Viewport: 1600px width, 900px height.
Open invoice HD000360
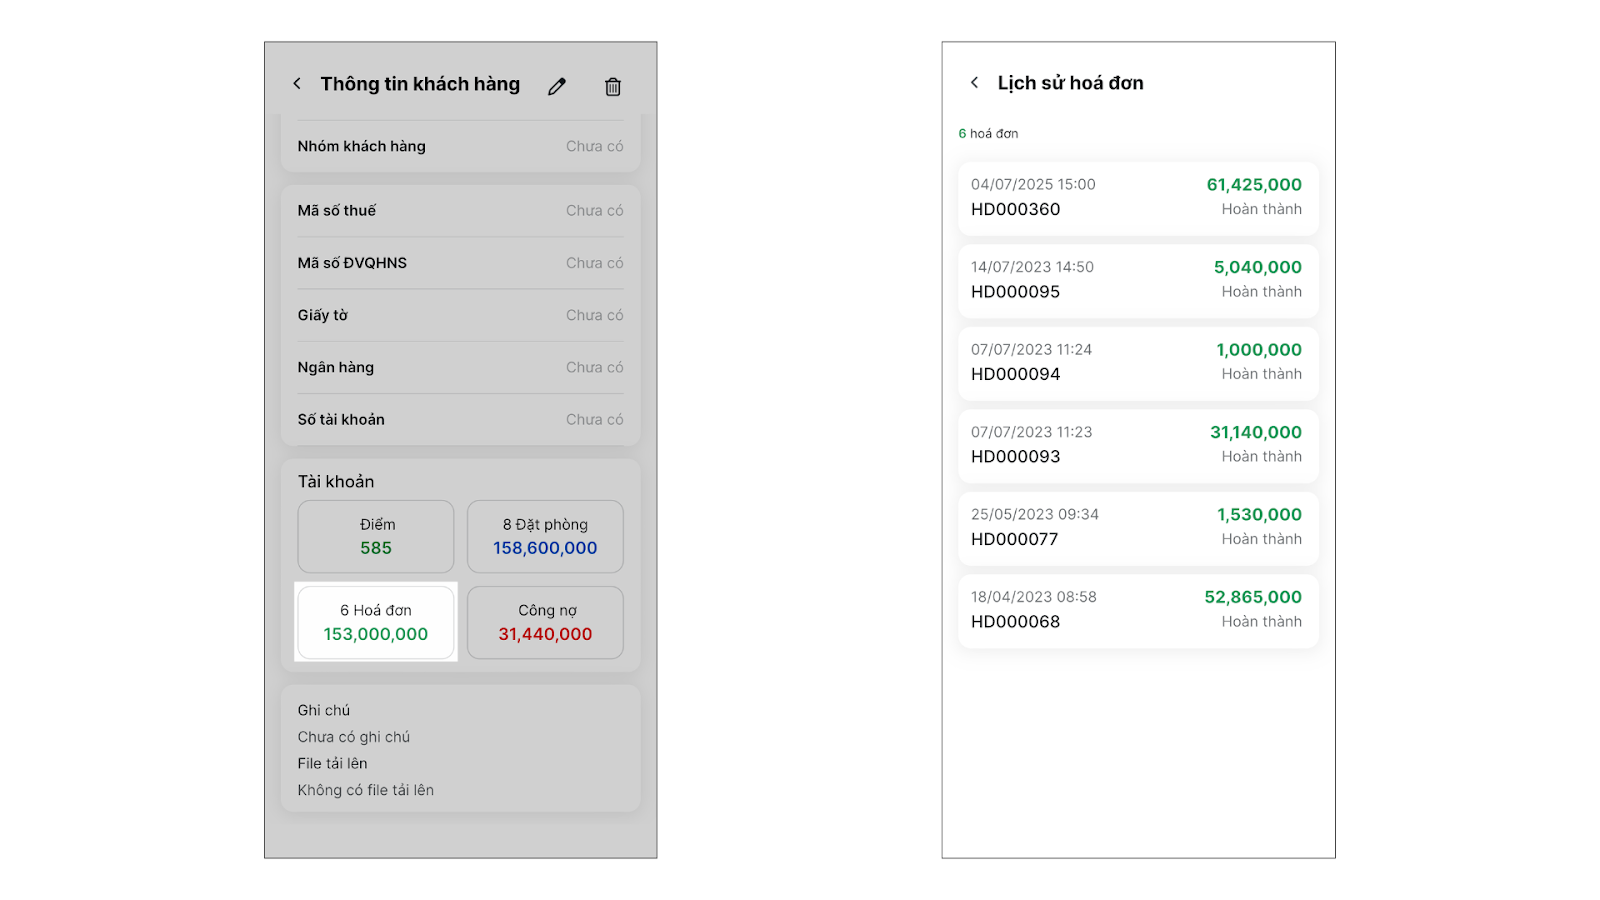pyautogui.click(x=1137, y=198)
